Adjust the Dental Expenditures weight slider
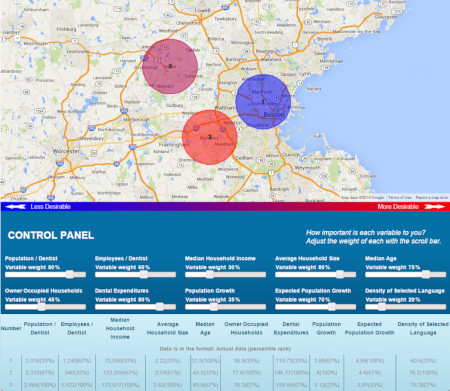 [160, 307]
